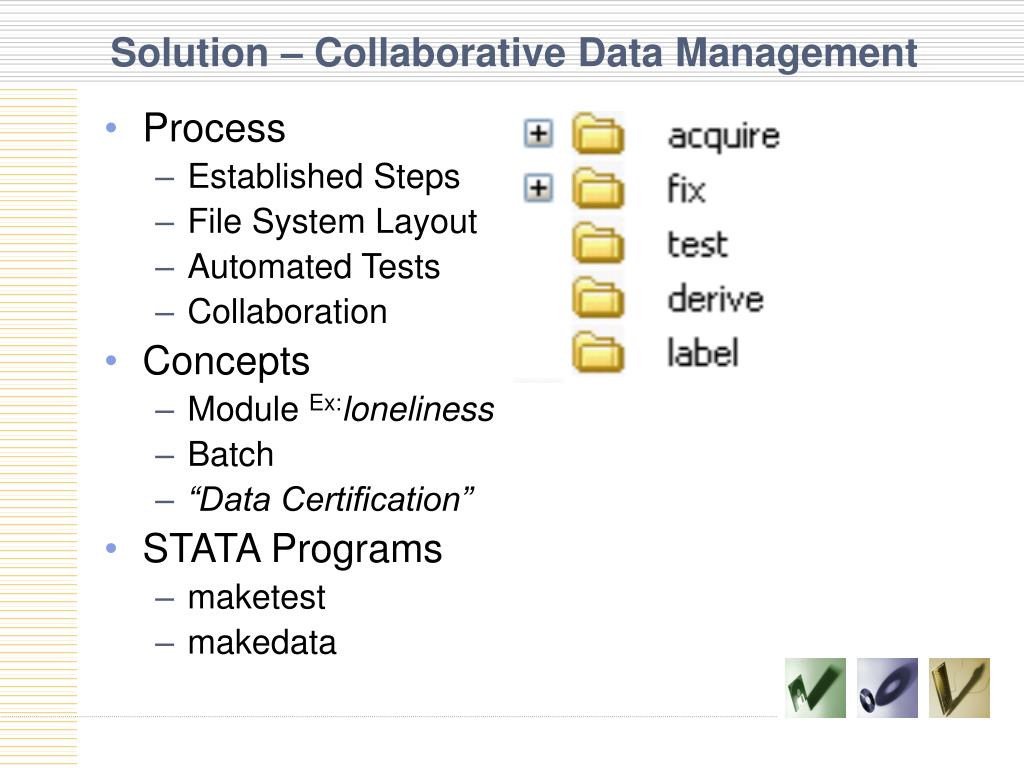The height and width of the screenshot is (768, 1024).
Task: Click the italic loneliness example word
Action: click(x=419, y=410)
